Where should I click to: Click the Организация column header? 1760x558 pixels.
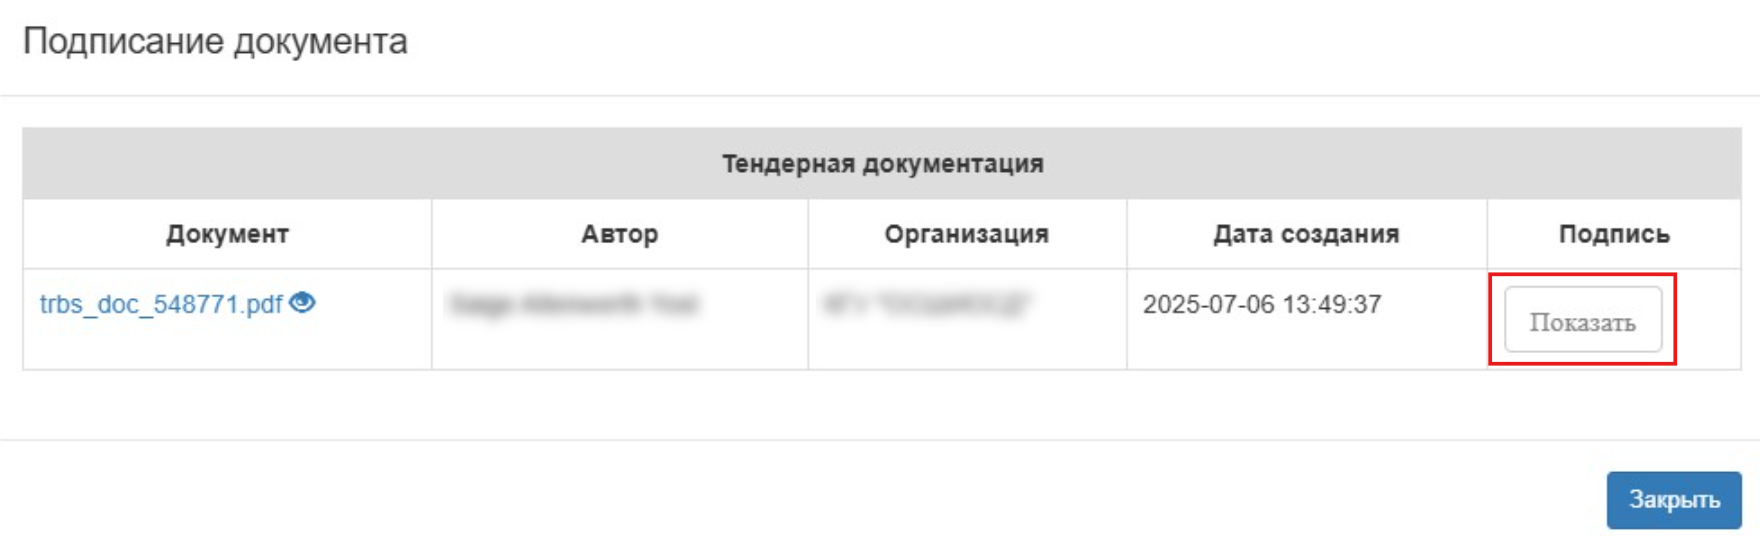967,234
